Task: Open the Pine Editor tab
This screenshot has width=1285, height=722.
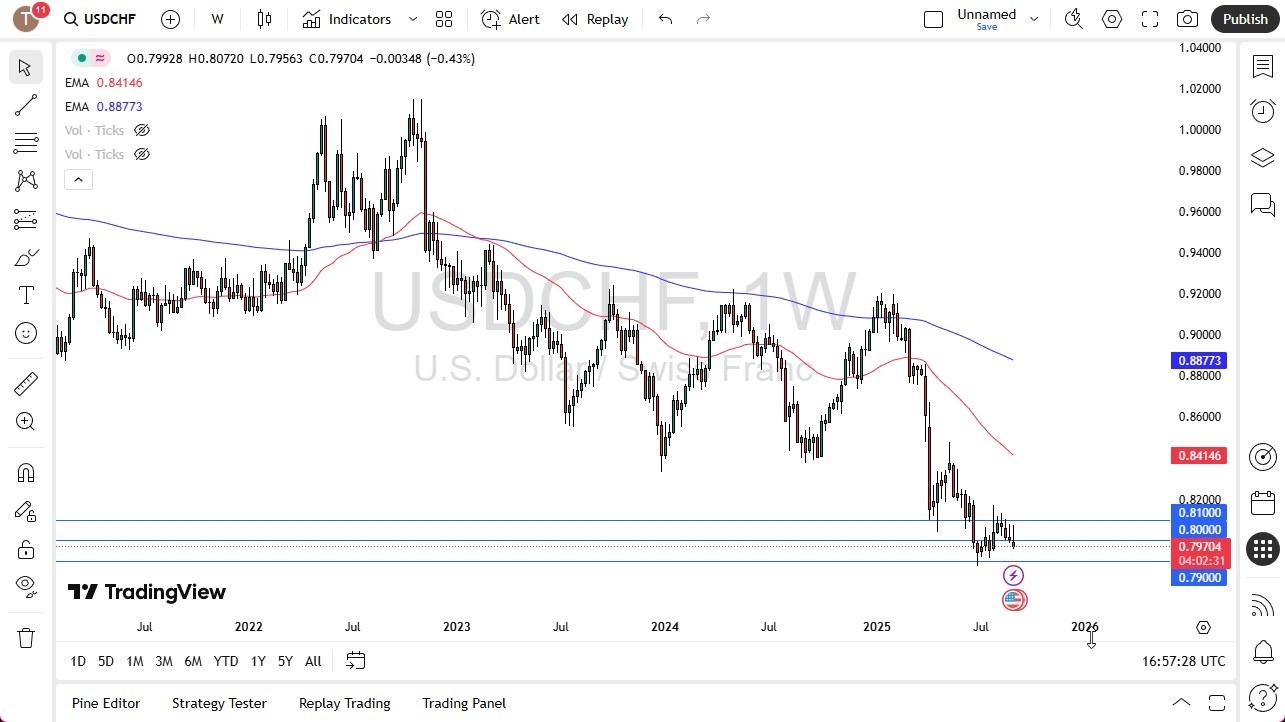Action: [105, 703]
